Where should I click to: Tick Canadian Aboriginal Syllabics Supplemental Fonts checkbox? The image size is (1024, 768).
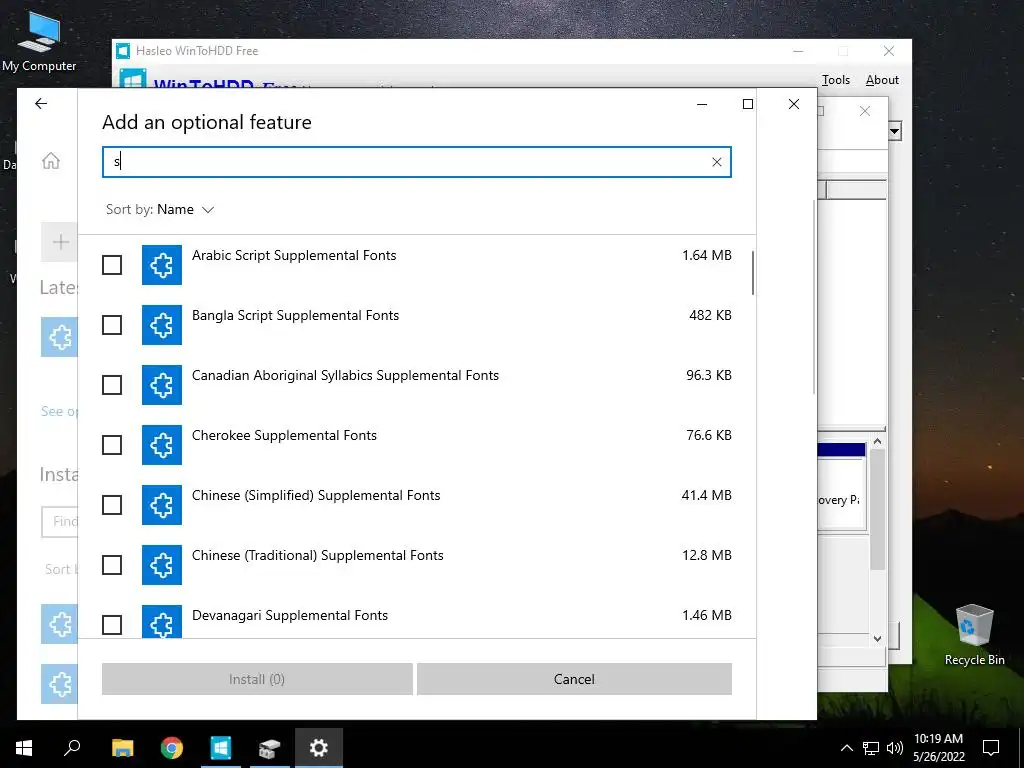(112, 385)
